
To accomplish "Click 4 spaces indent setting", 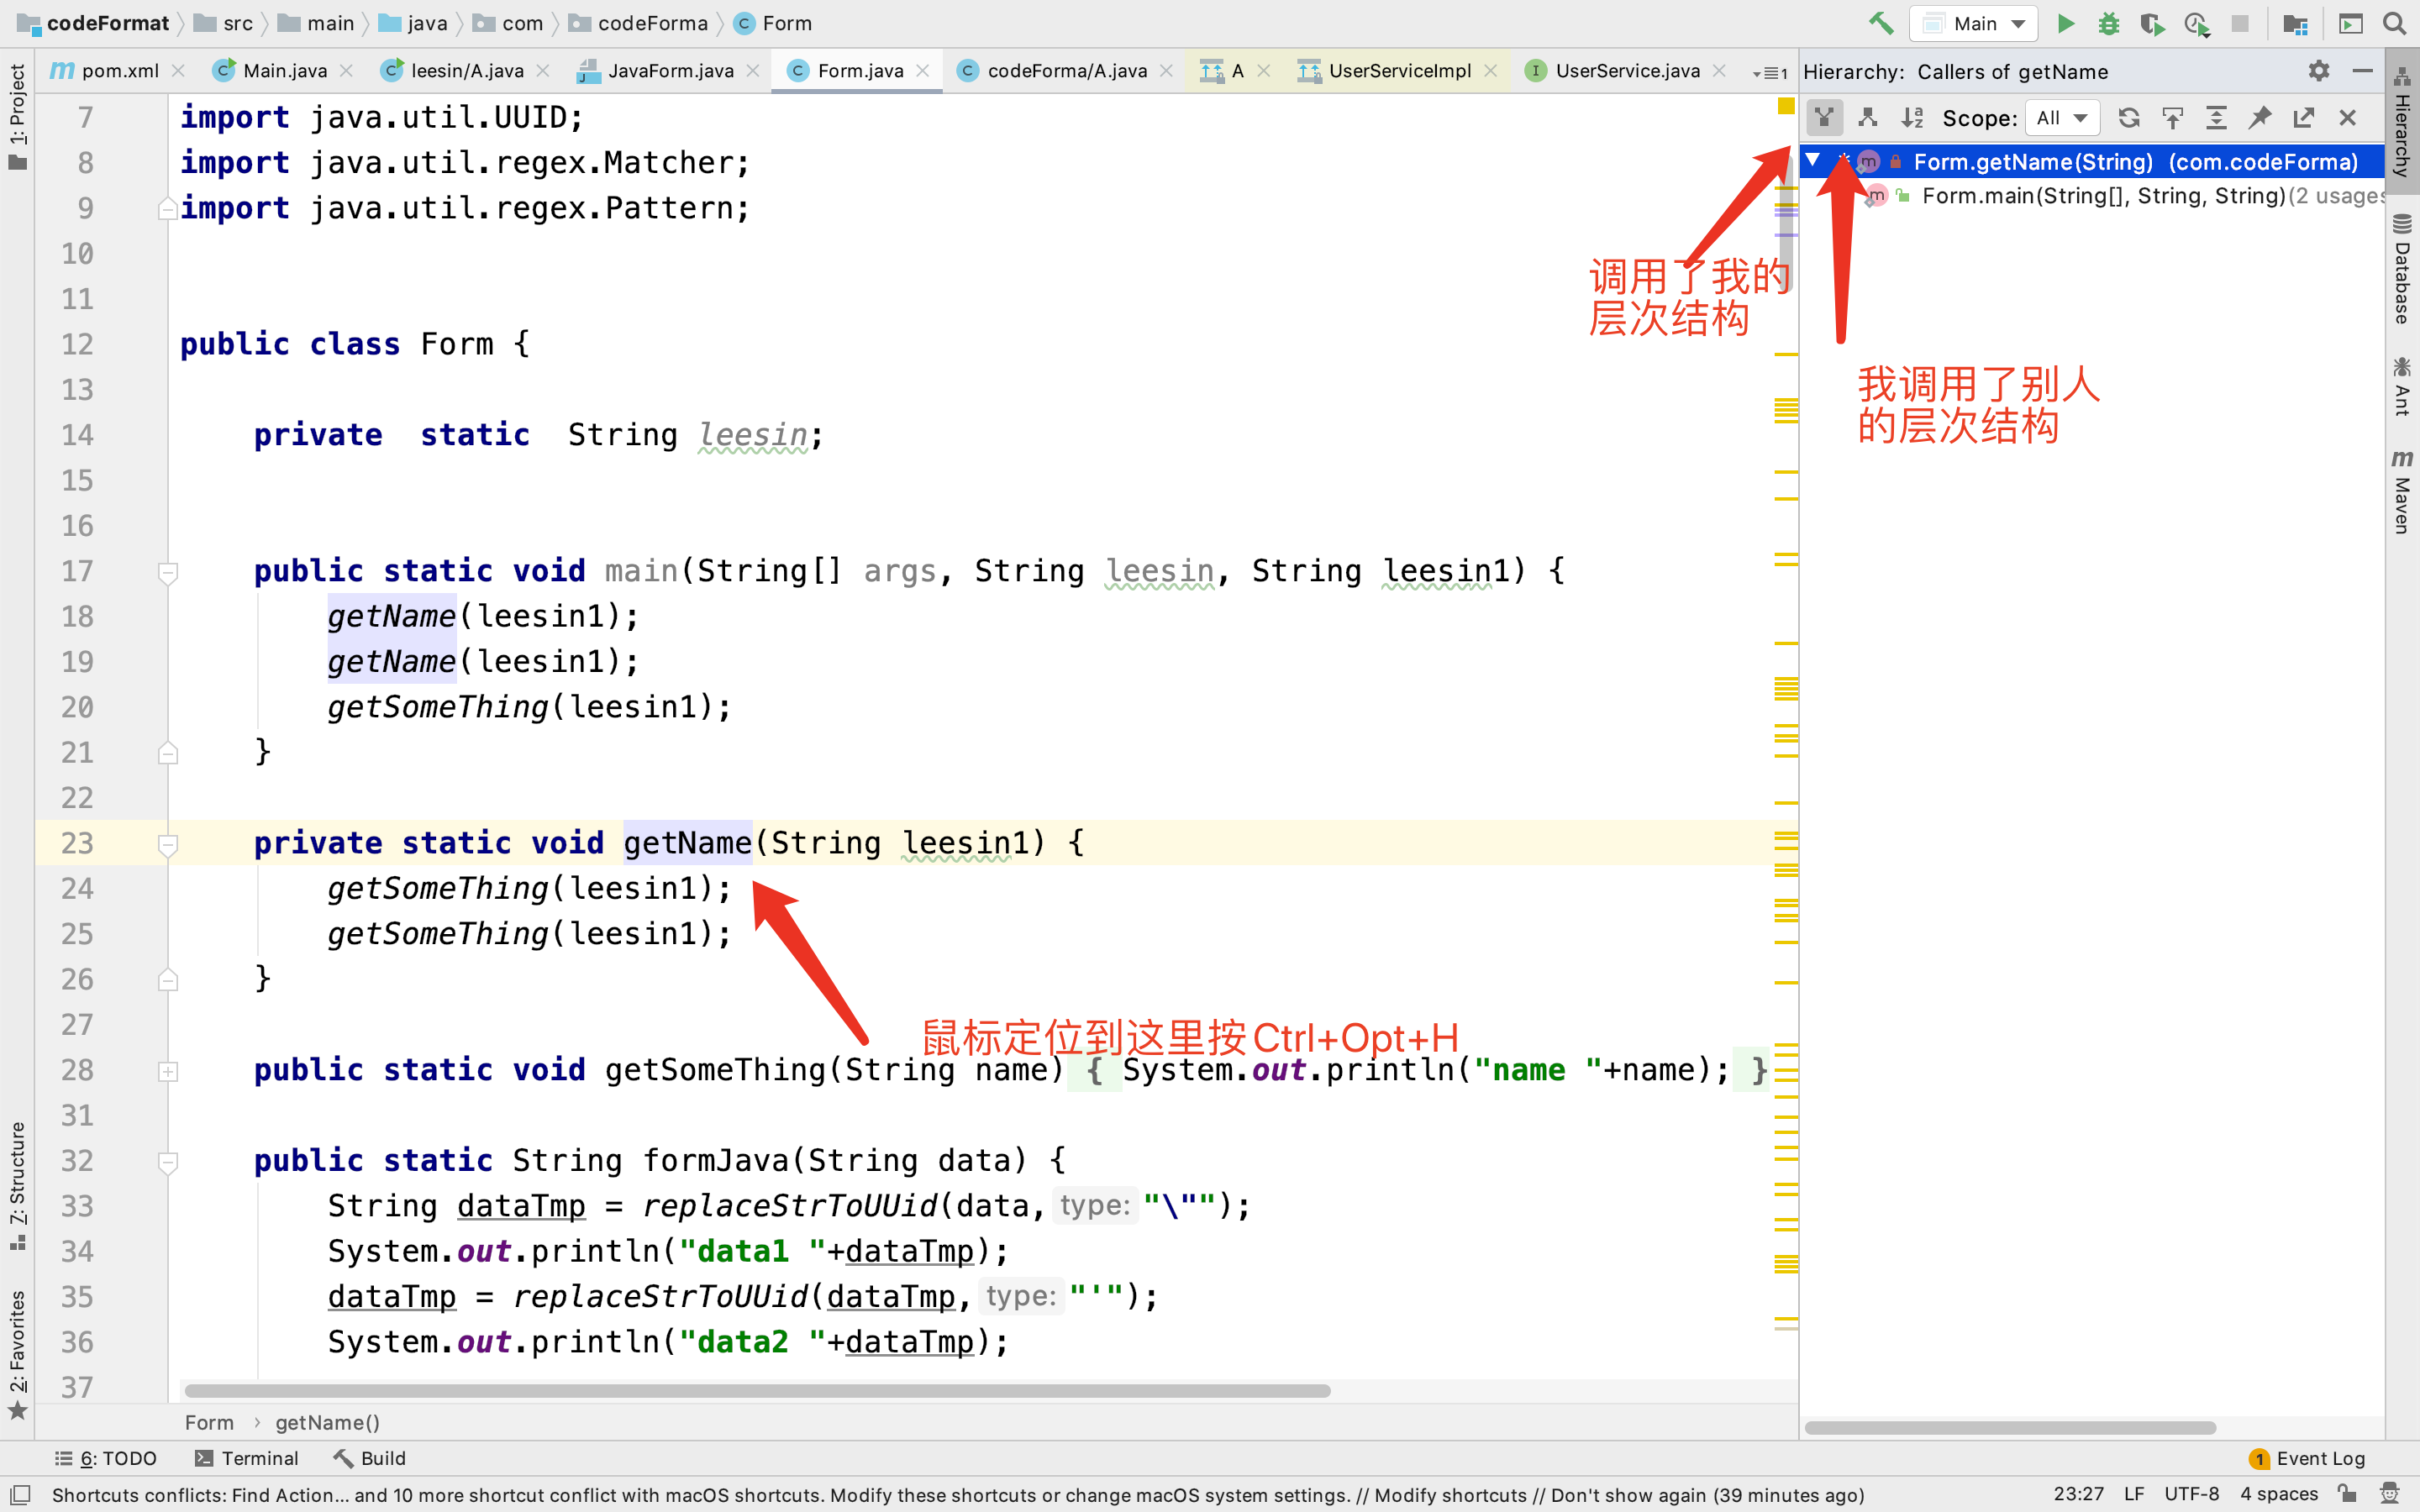I will click(x=2279, y=1494).
